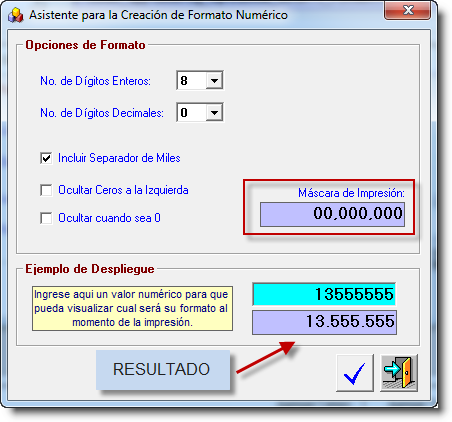
Task: Click the yellow instruction note box
Action: tap(132, 308)
